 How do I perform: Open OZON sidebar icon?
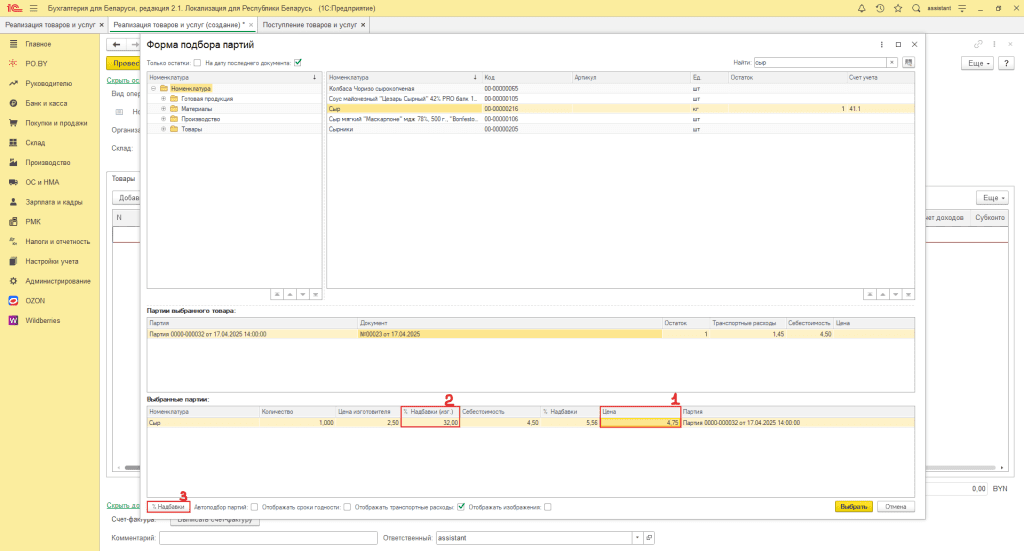13,301
